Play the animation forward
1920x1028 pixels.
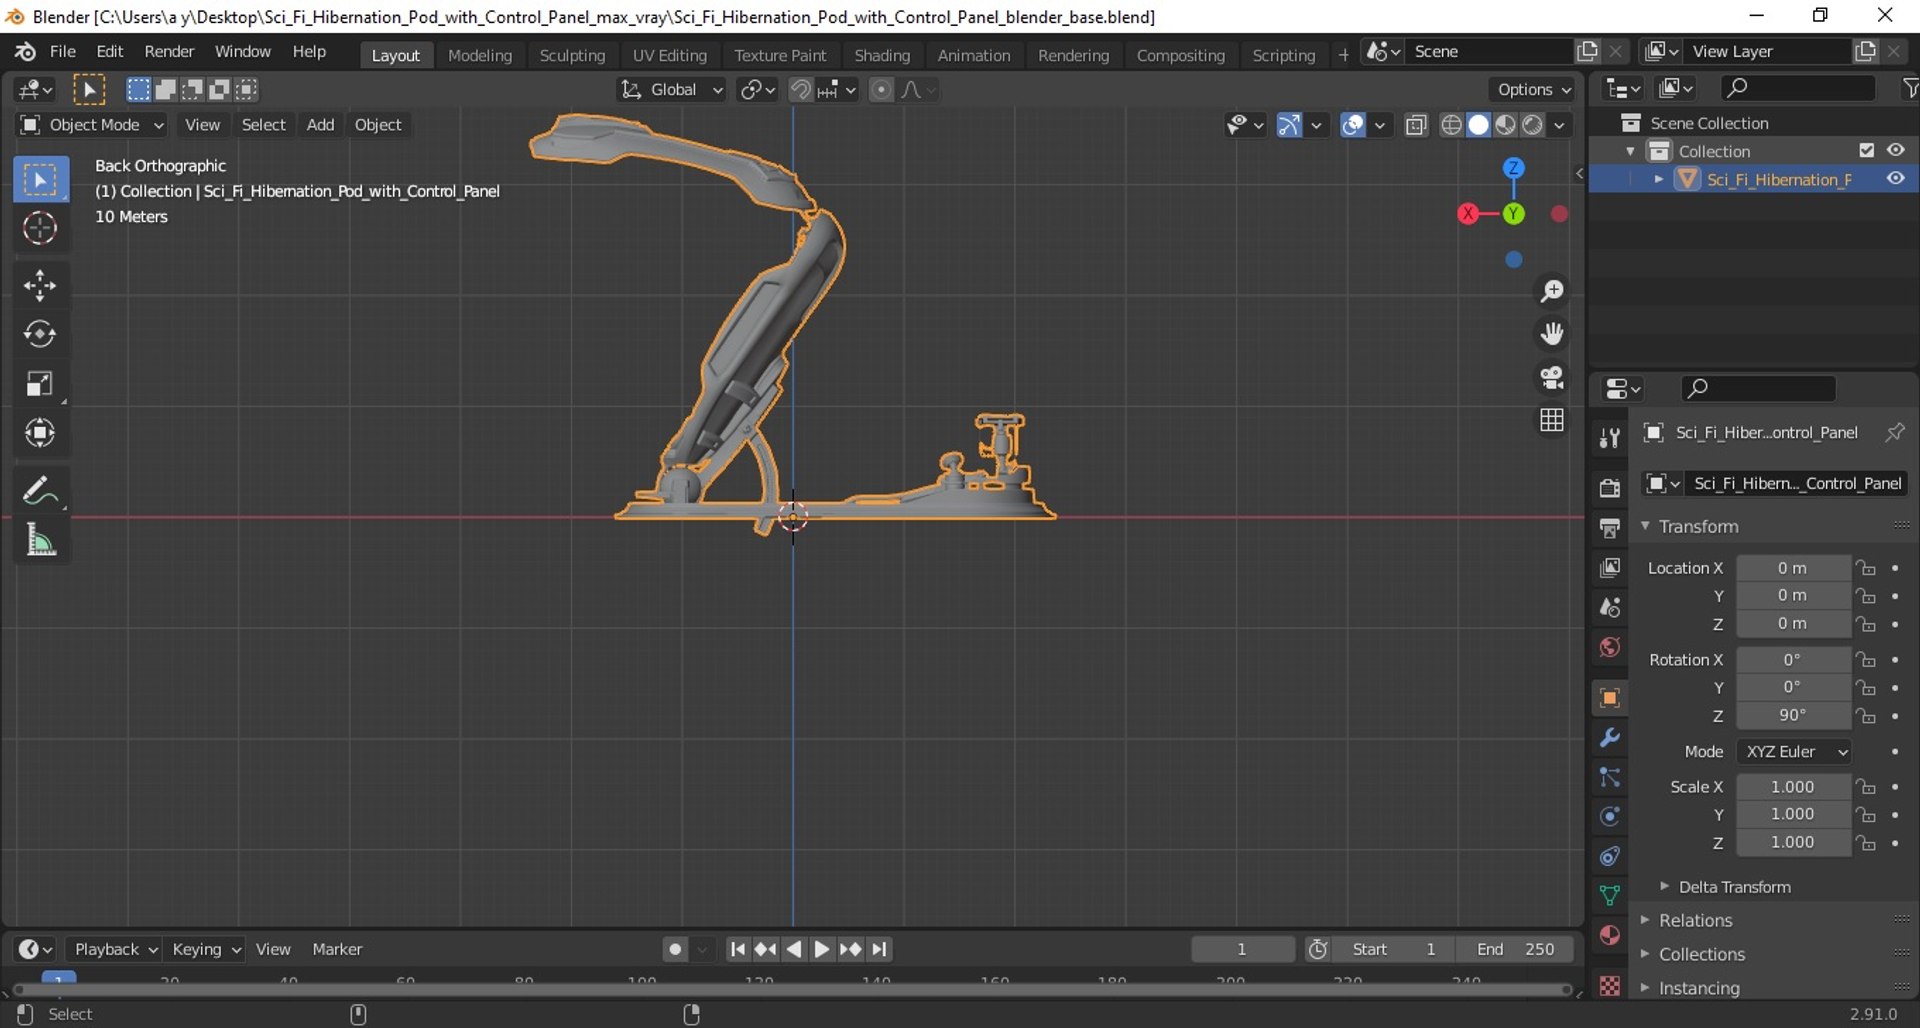[x=821, y=949]
